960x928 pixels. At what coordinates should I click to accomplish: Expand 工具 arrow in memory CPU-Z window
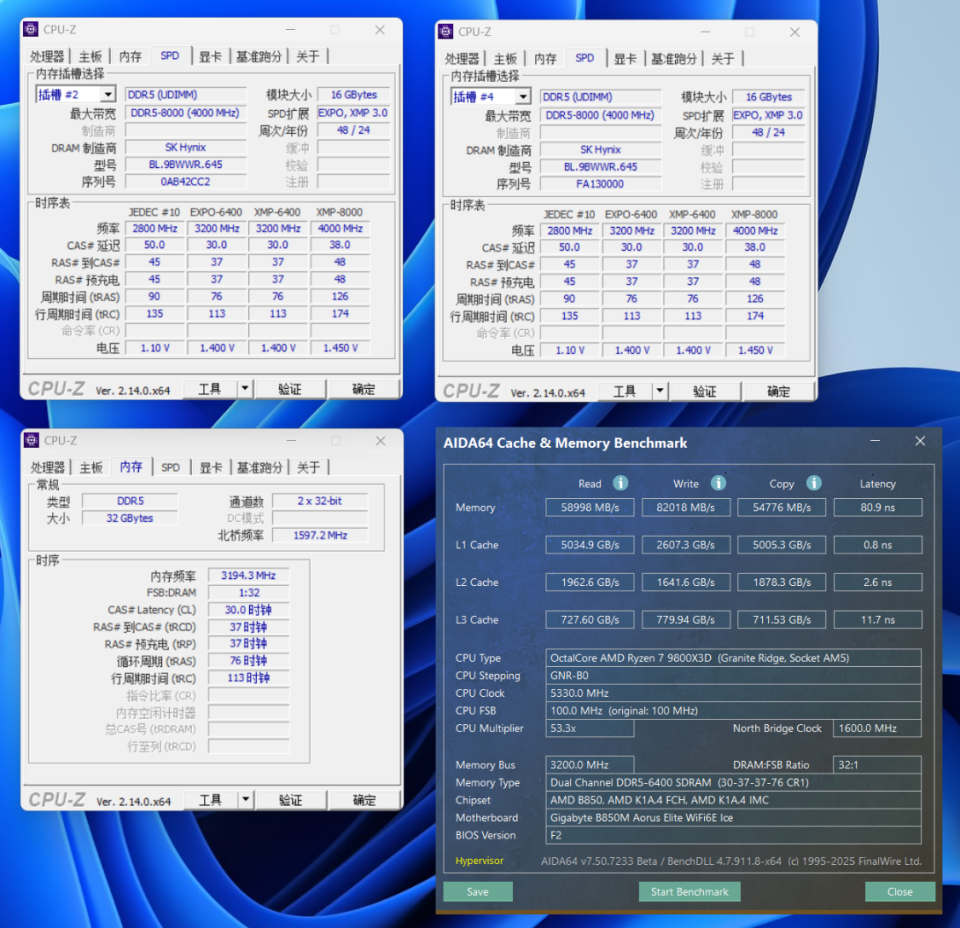pyautogui.click(x=245, y=799)
